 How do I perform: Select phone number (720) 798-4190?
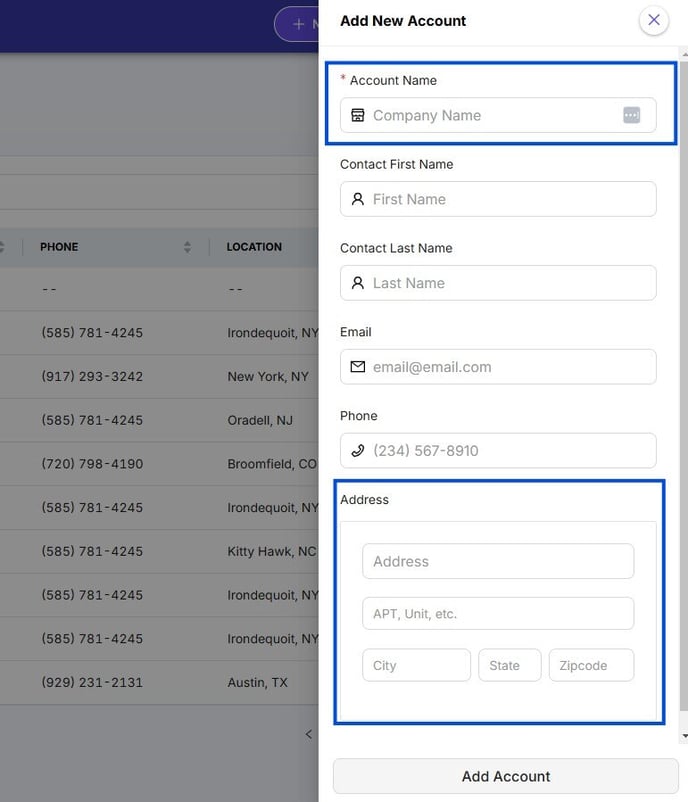pos(92,464)
